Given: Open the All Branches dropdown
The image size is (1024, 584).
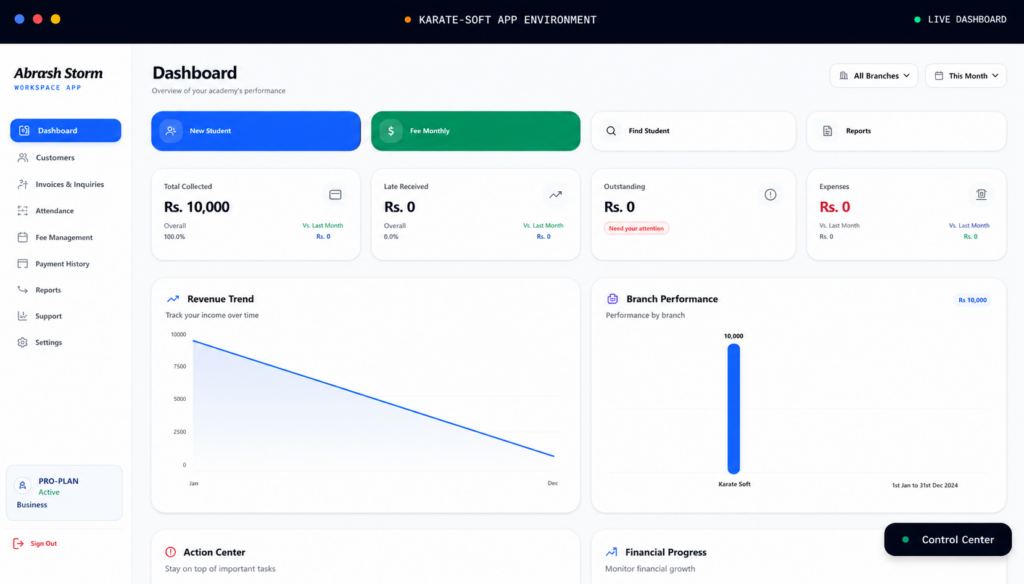Looking at the screenshot, I should point(874,76).
